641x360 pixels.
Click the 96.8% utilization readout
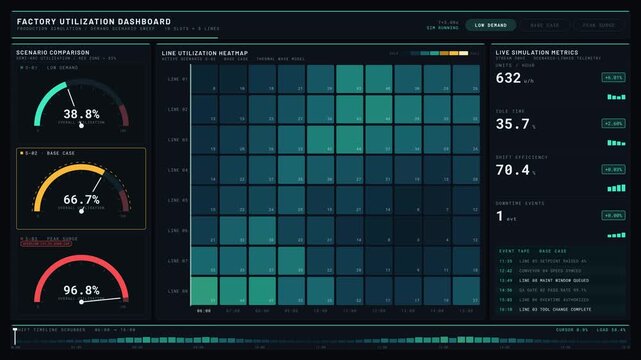click(81, 290)
